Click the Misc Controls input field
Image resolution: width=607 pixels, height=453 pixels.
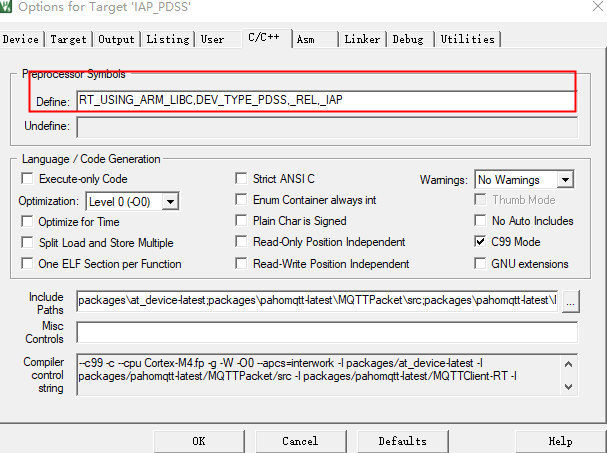(327, 332)
